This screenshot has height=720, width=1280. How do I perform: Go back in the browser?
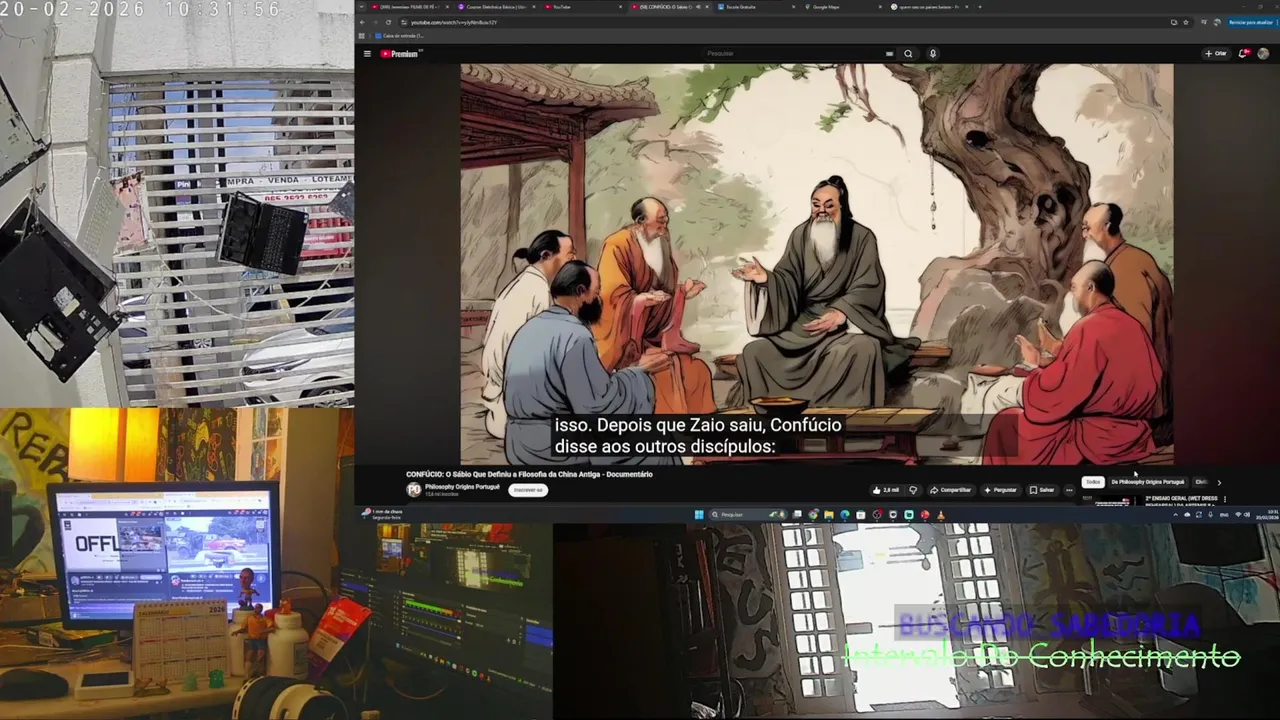tap(362, 22)
